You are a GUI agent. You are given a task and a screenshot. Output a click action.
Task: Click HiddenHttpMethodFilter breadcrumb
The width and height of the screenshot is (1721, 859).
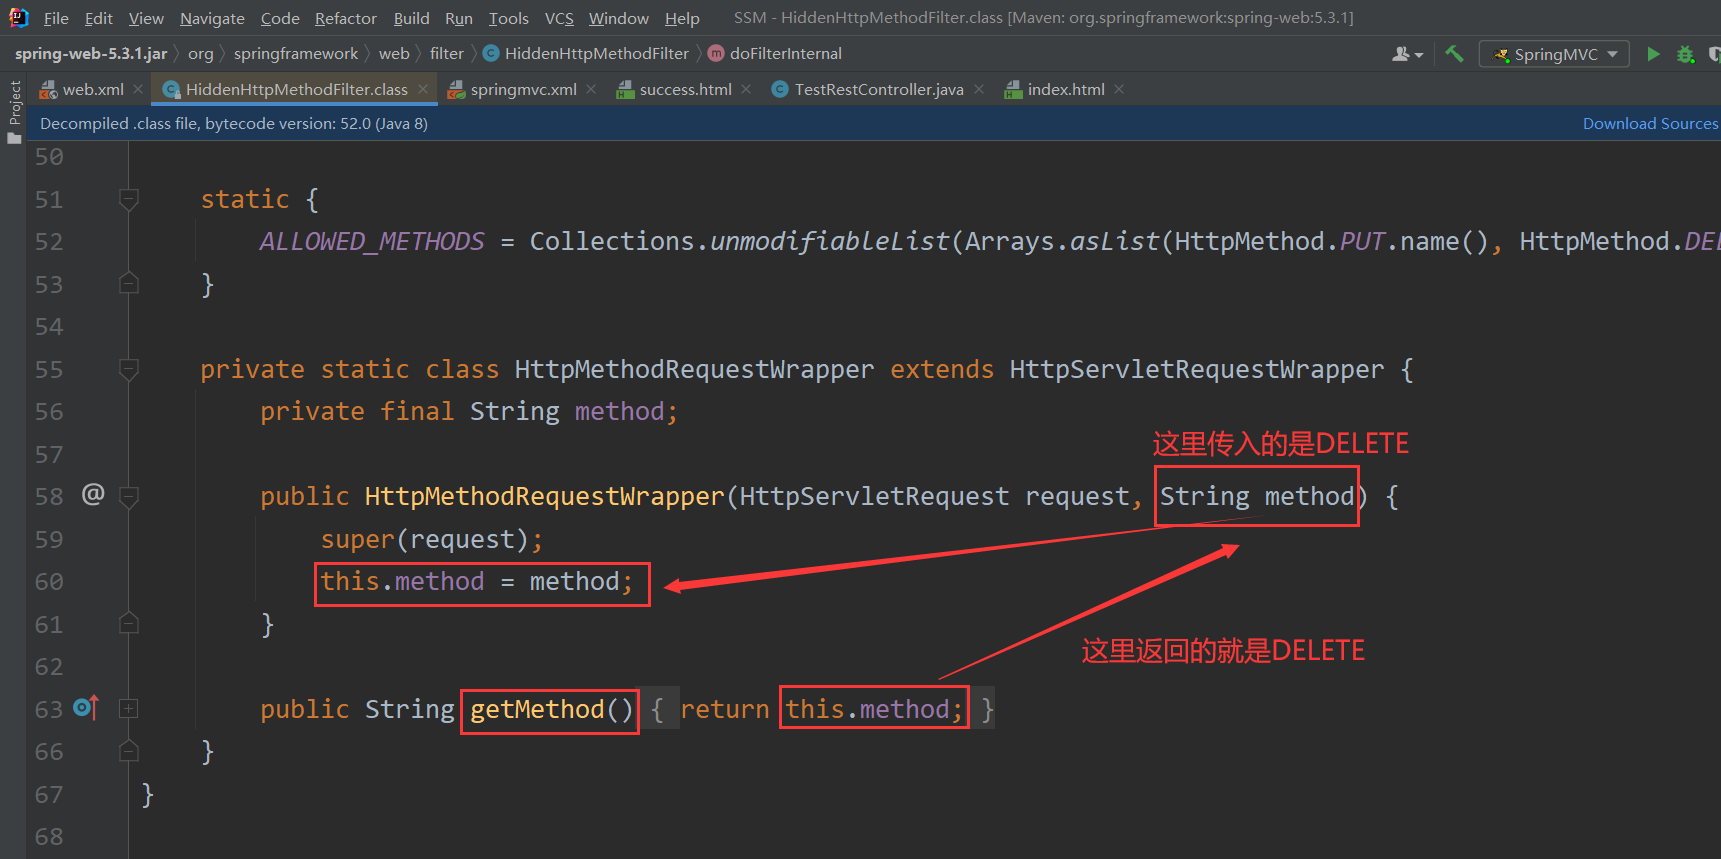(x=586, y=53)
